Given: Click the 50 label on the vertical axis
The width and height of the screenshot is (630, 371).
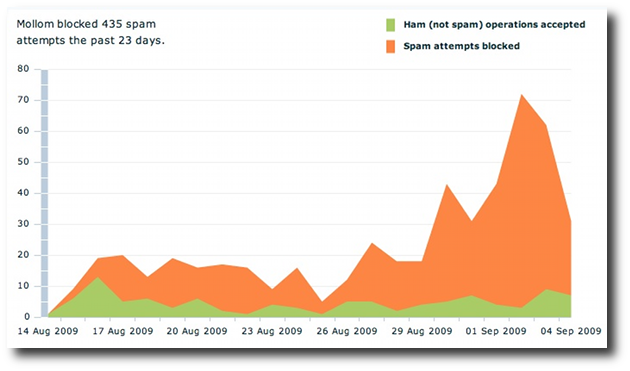Looking at the screenshot, I should (23, 162).
